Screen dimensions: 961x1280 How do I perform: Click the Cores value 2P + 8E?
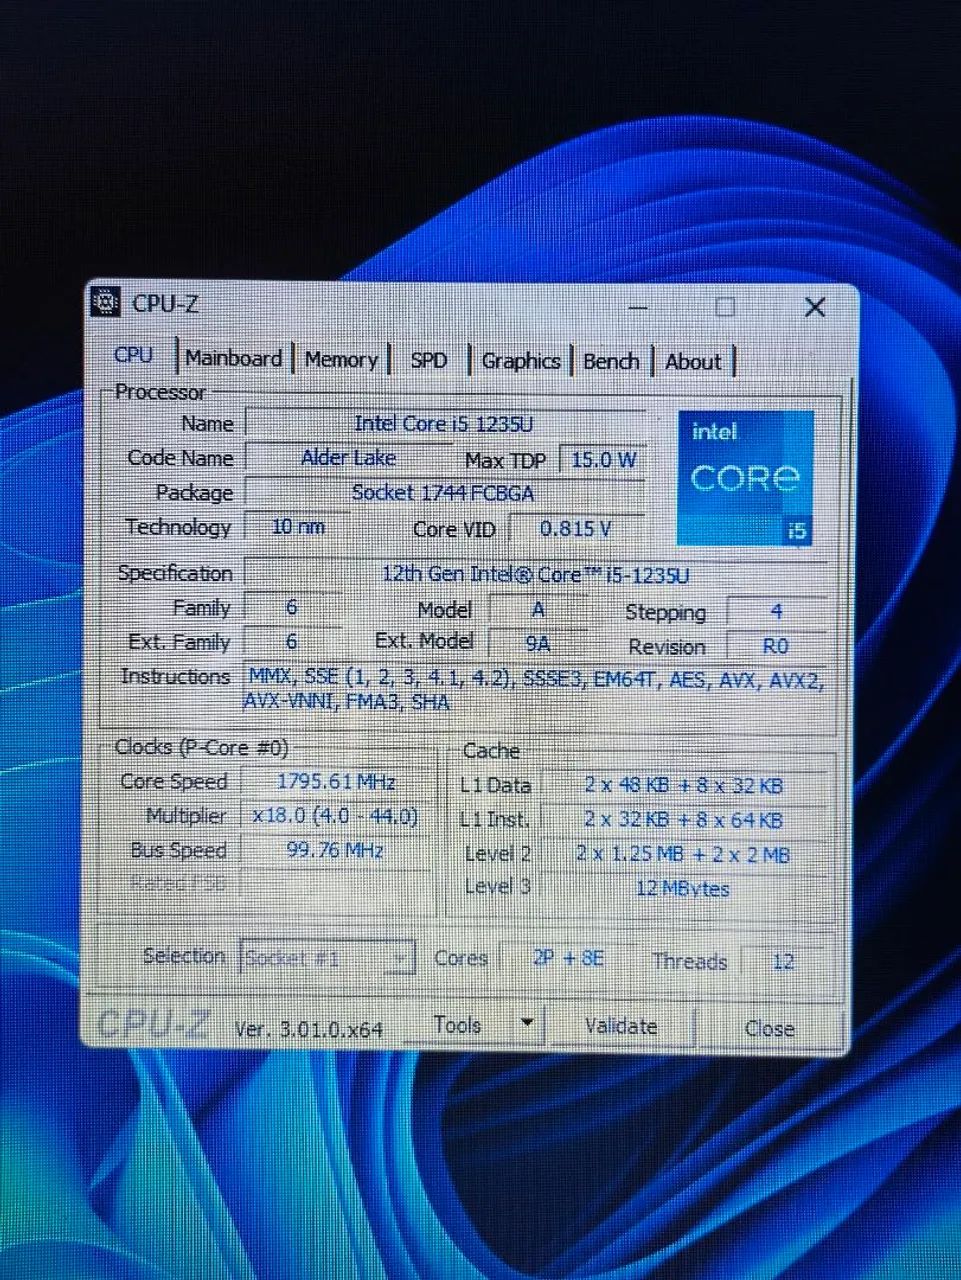coord(568,958)
